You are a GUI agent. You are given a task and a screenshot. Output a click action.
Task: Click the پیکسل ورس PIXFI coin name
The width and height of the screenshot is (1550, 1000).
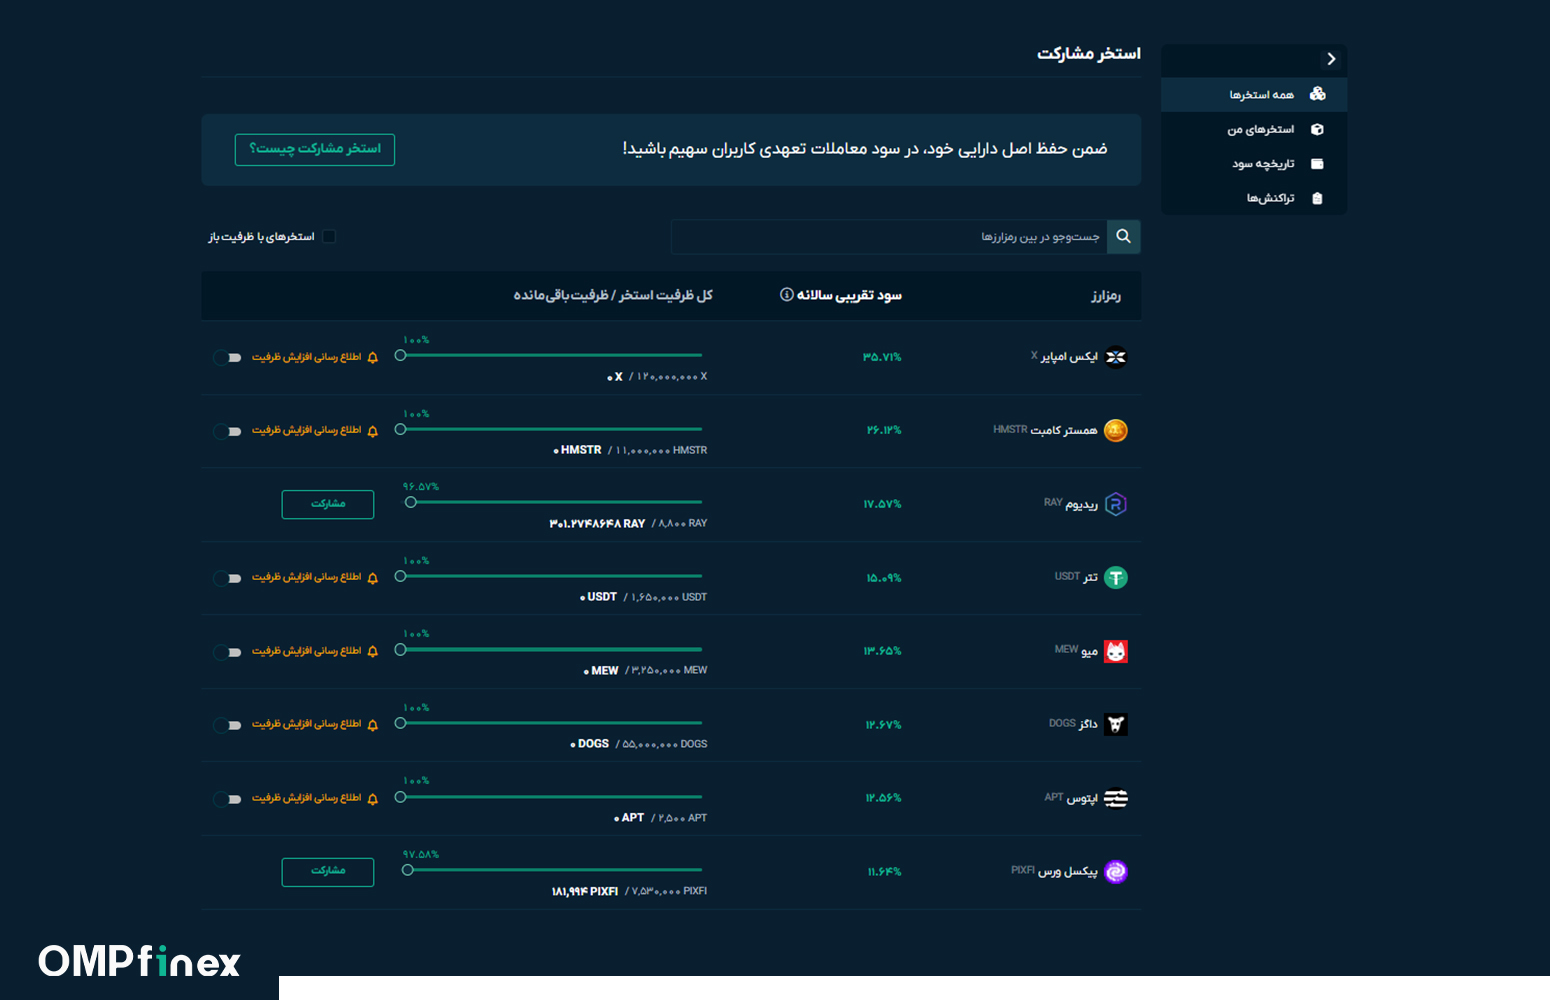[1054, 871]
